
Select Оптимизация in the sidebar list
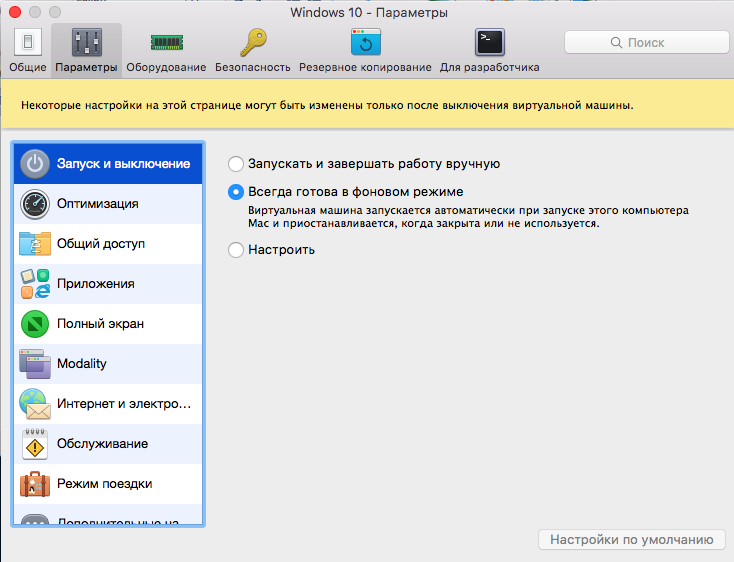(108, 204)
